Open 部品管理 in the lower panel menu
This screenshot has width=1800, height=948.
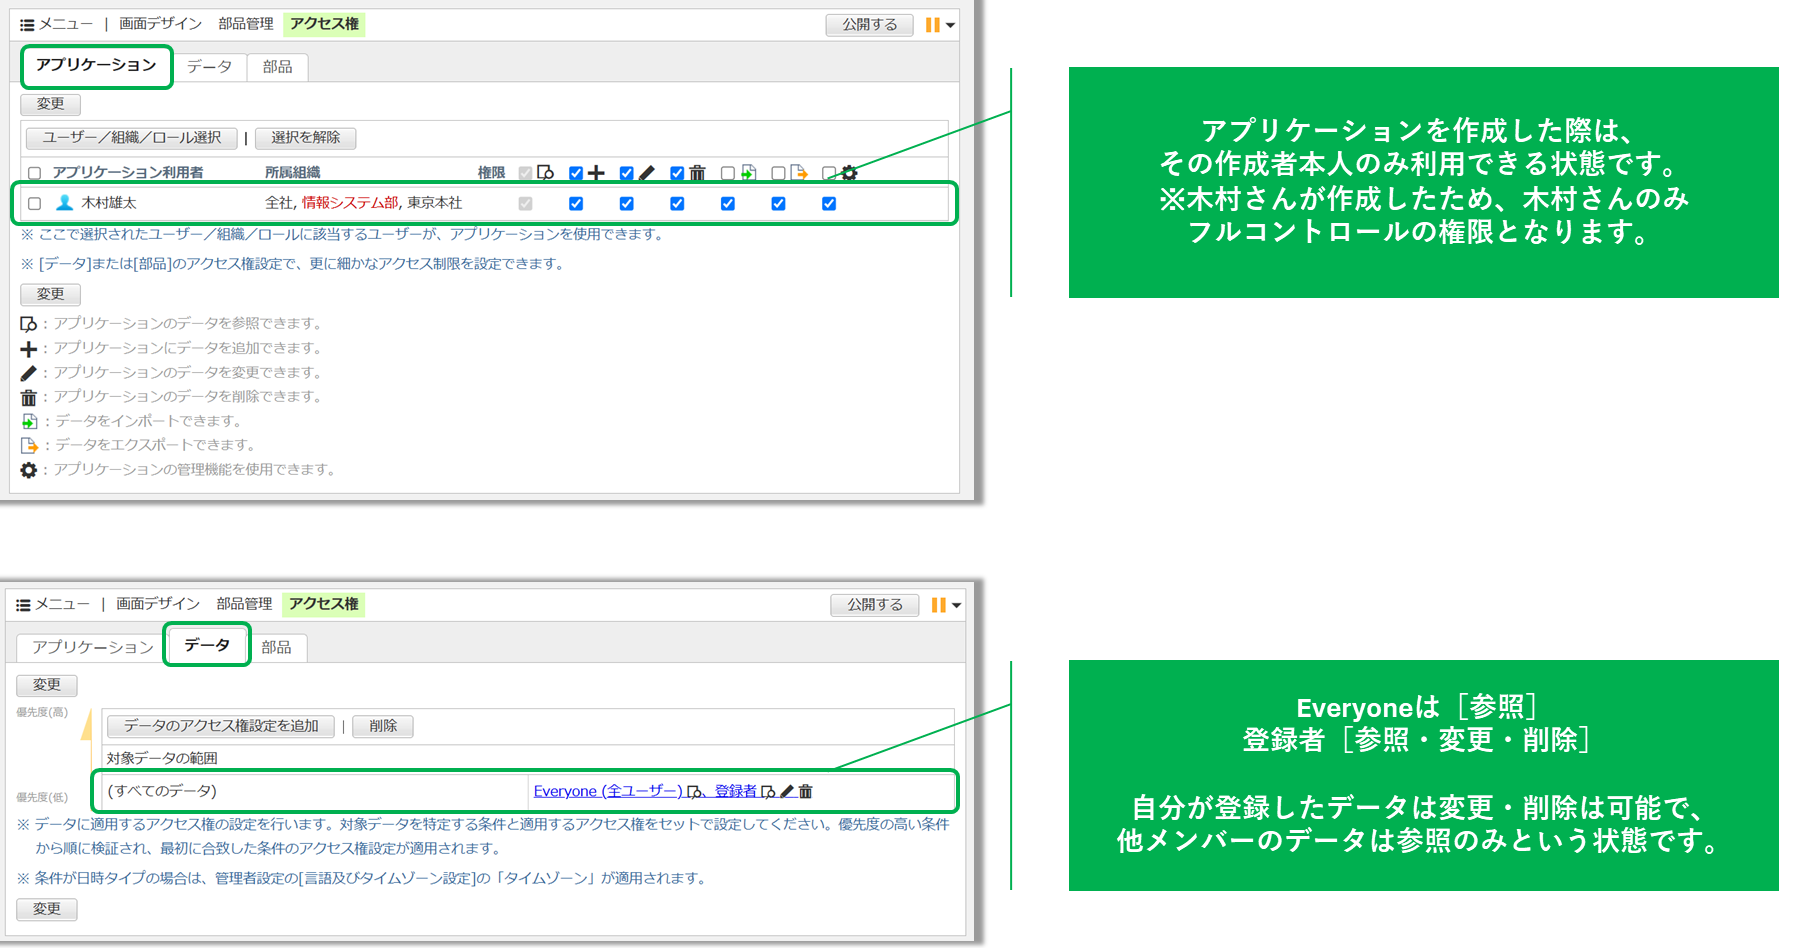[x=245, y=604]
